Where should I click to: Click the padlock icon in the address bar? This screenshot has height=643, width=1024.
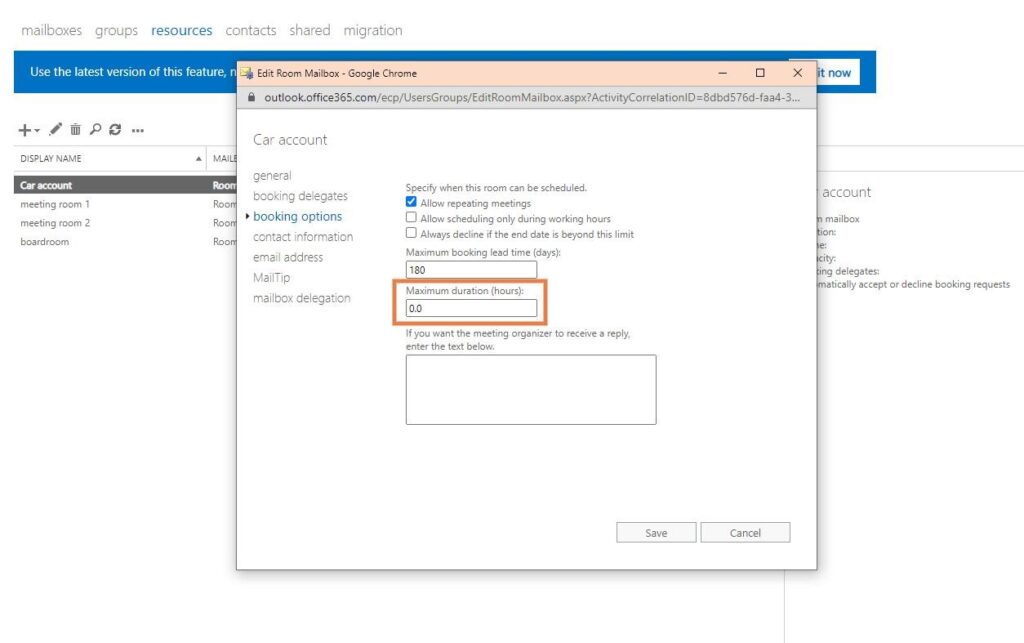251,97
